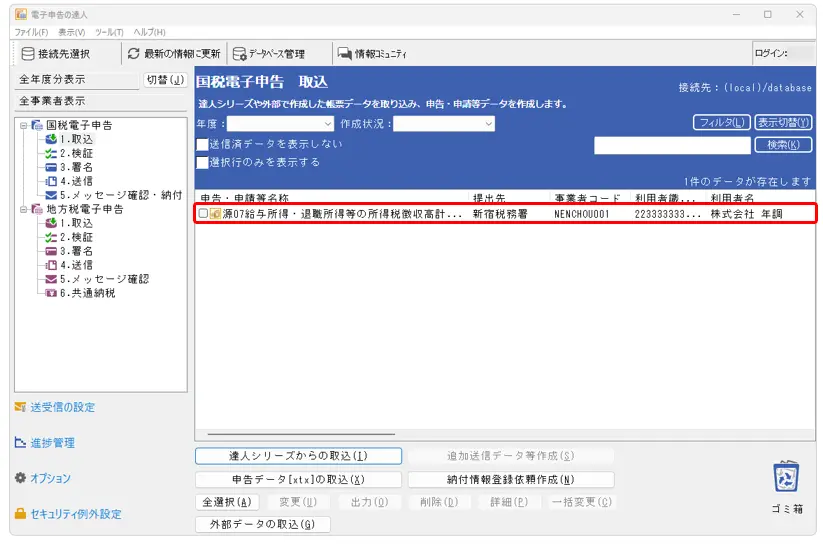Click 達人シリーズからの取込 button
823x549 pixels.
click(x=298, y=456)
